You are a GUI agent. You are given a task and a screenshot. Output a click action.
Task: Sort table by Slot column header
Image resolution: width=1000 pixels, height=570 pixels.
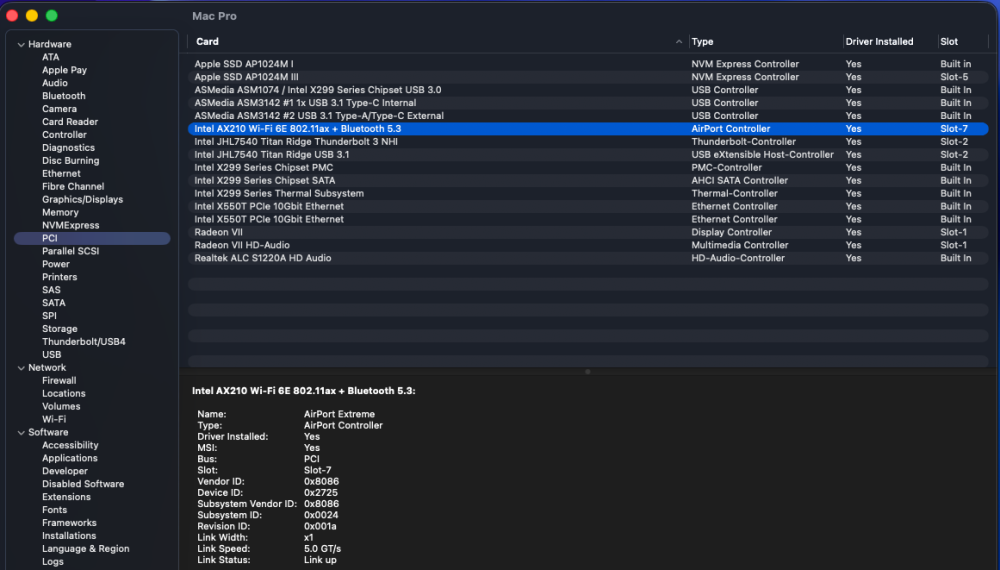tap(949, 41)
